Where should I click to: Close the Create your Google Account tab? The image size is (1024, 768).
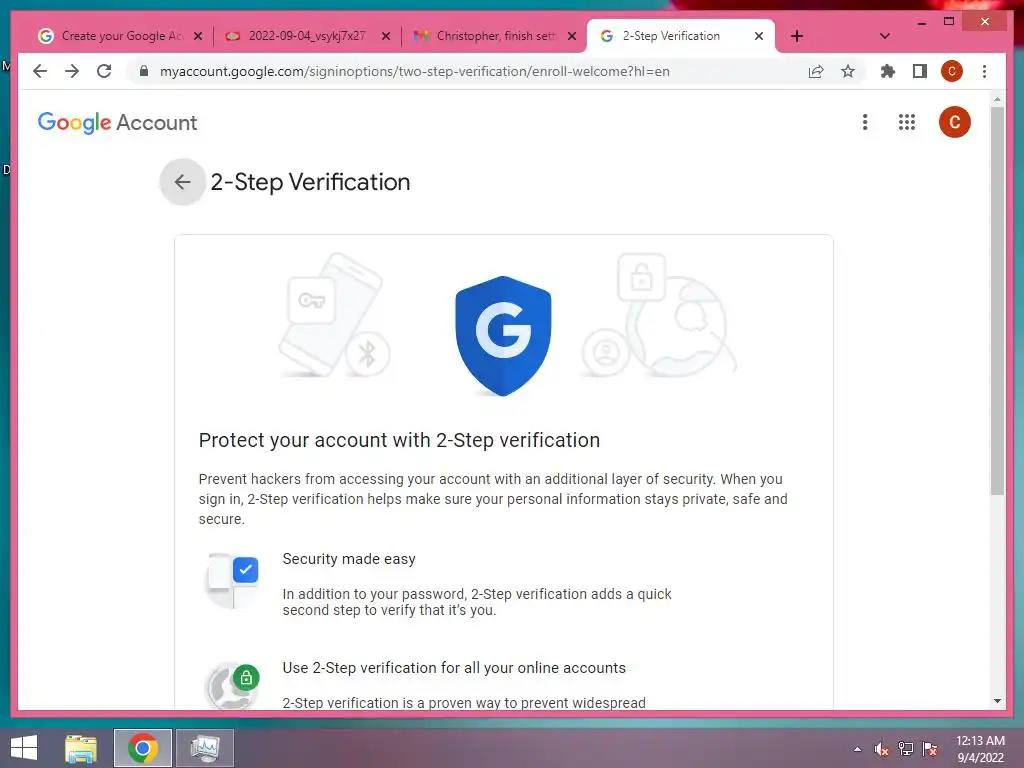198,37
